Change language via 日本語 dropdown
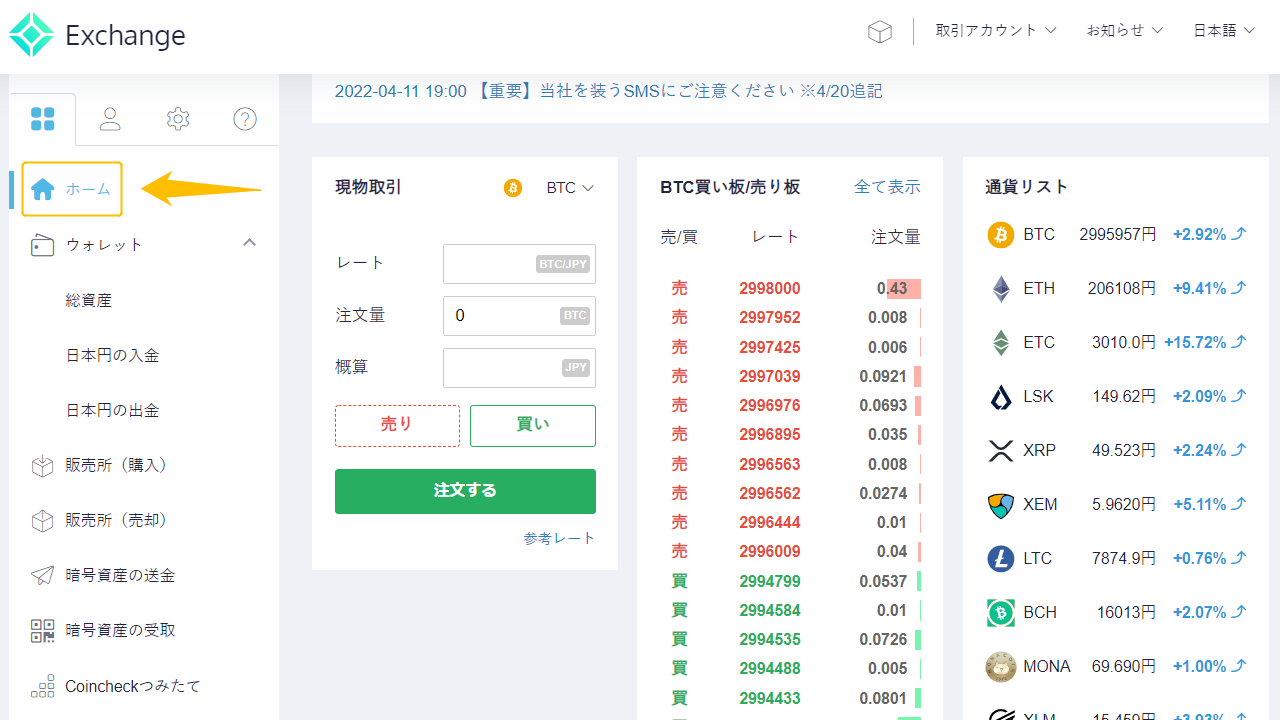1280x720 pixels. (x=1224, y=31)
